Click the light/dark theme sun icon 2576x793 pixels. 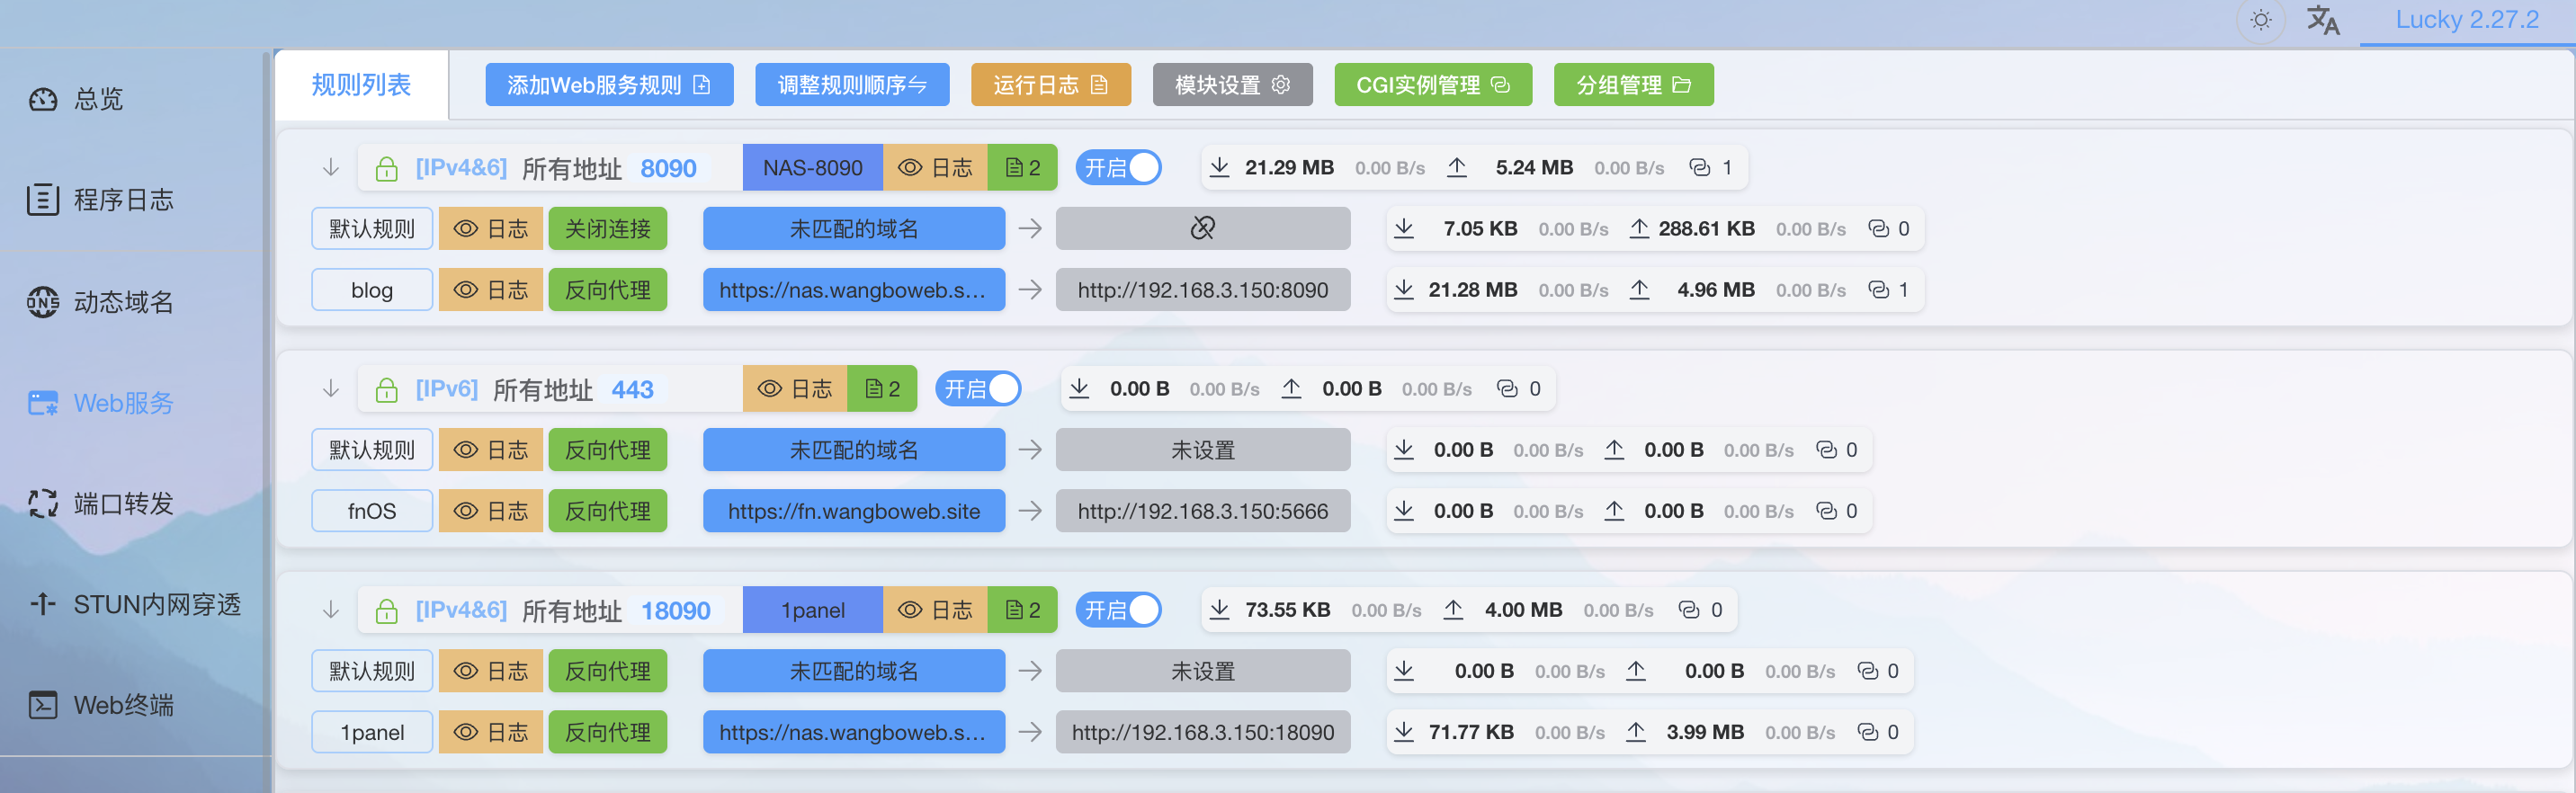point(2260,20)
